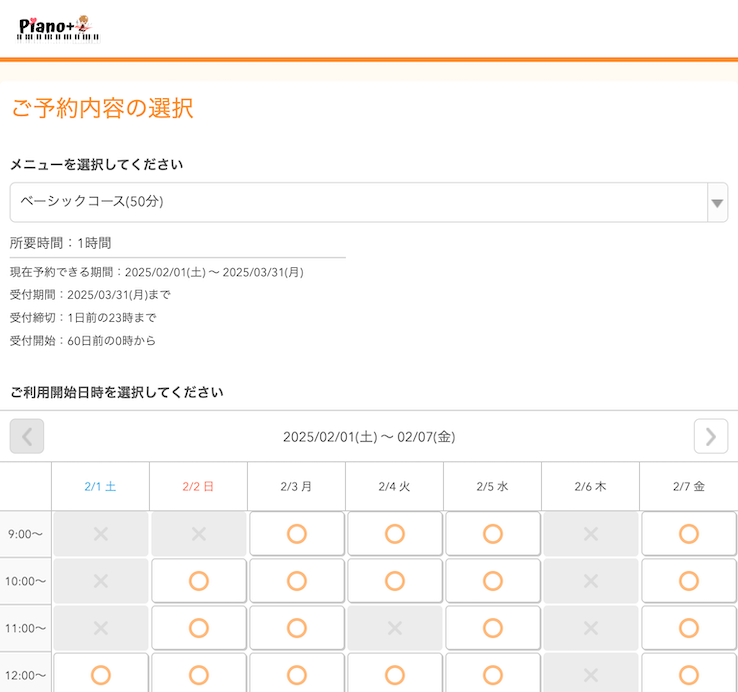Screen dimensions: 738x692
Task: Click the 2/2 日 column header
Action: coord(198,486)
